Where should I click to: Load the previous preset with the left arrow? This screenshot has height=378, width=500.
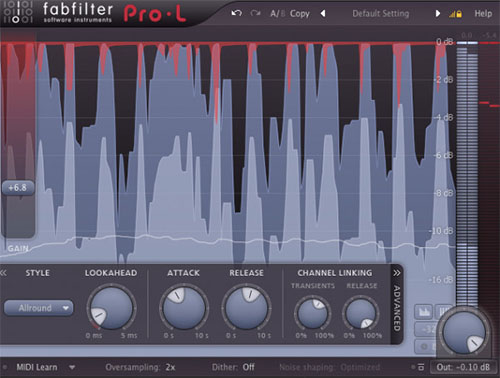(323, 14)
